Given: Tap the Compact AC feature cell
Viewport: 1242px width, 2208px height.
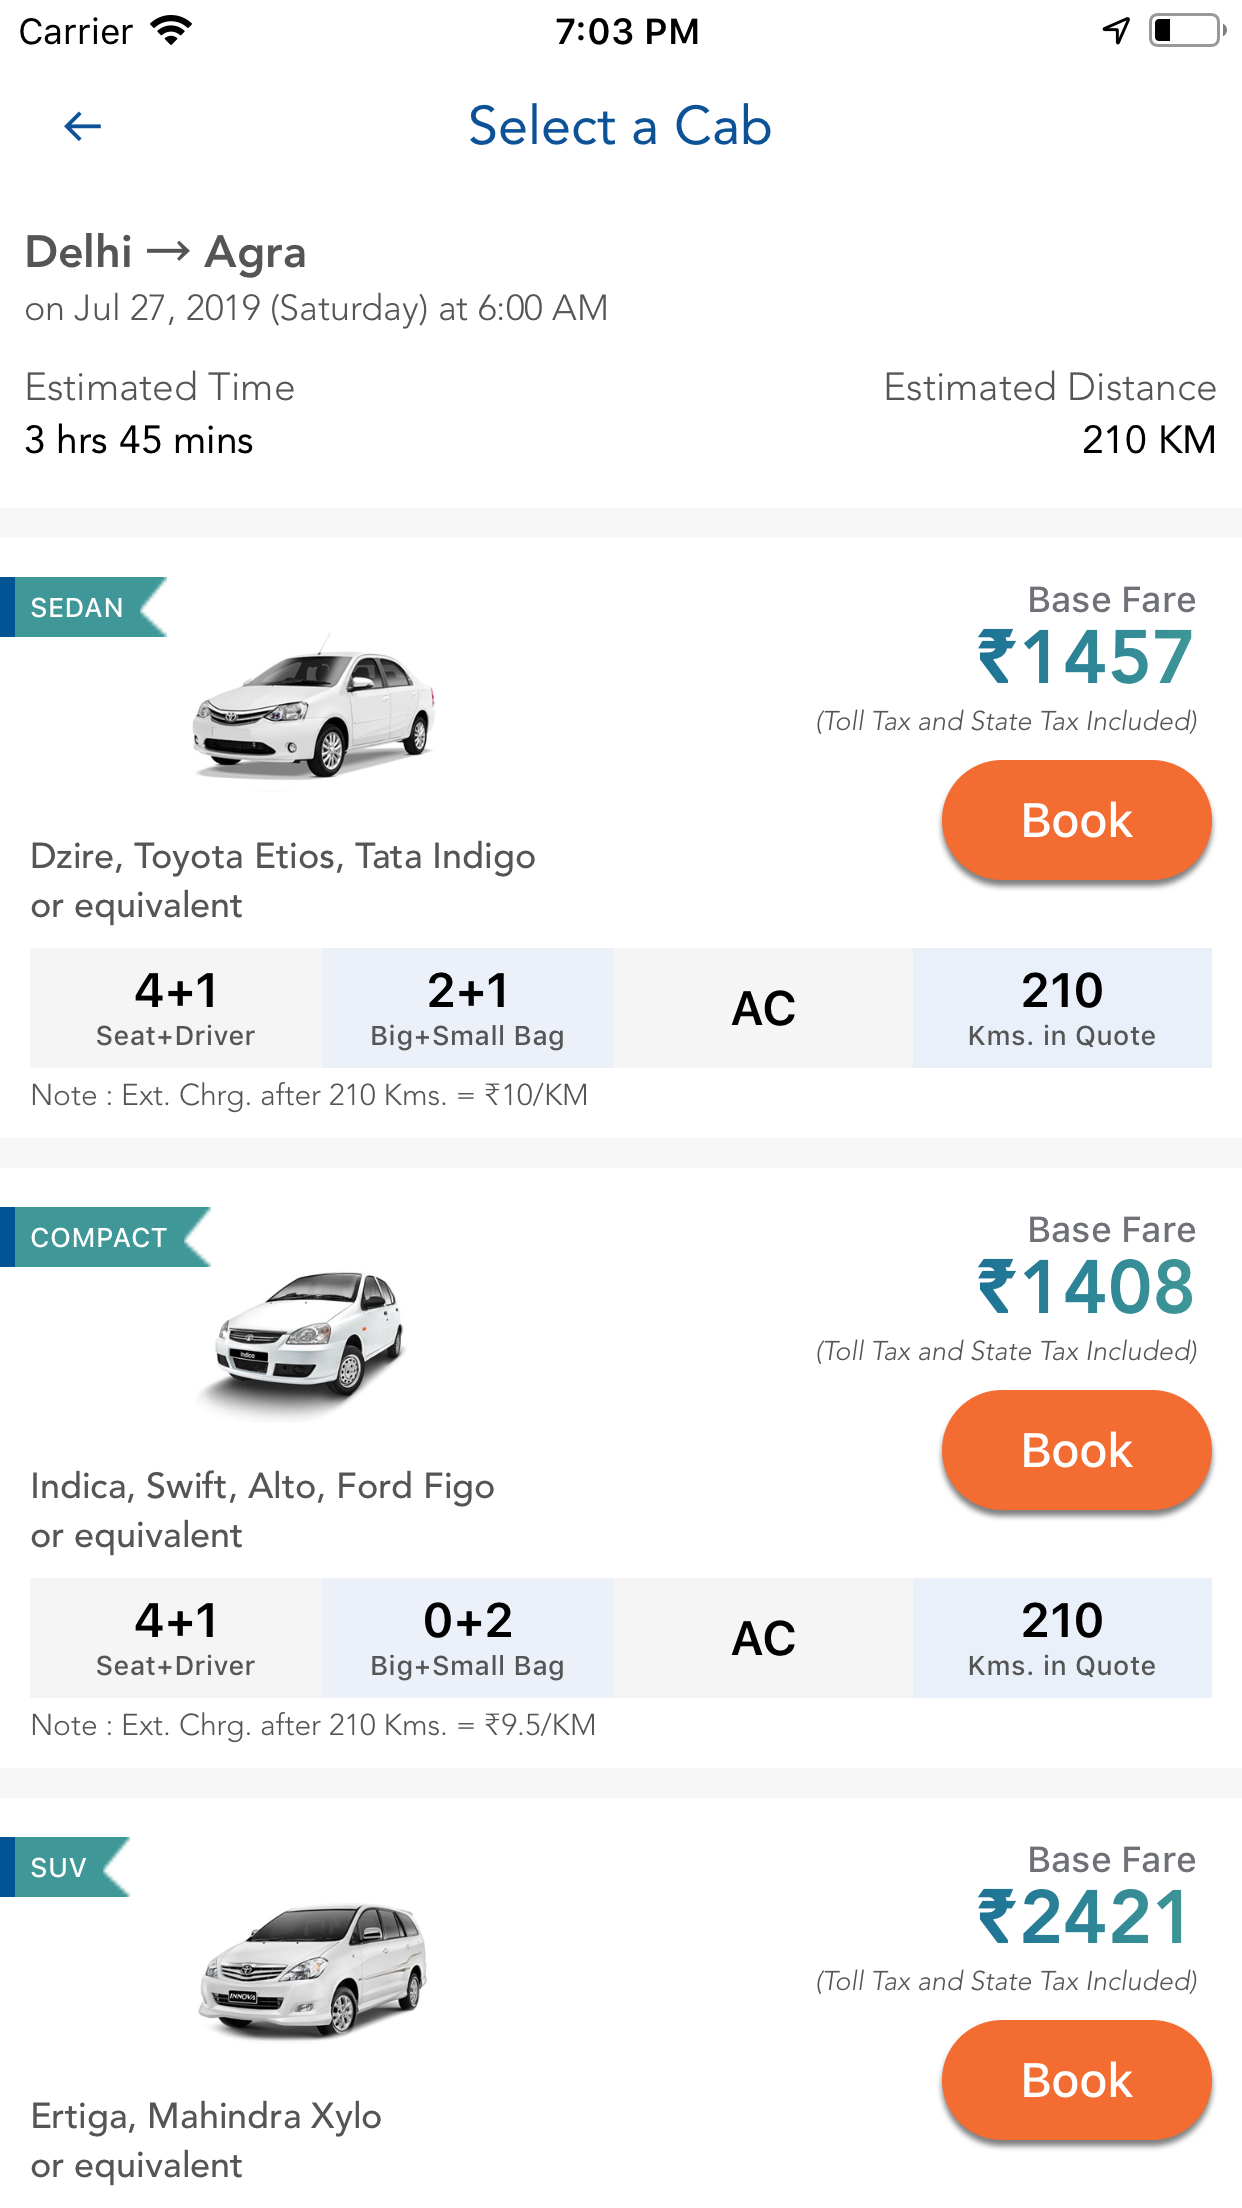Looking at the screenshot, I should pos(763,1638).
